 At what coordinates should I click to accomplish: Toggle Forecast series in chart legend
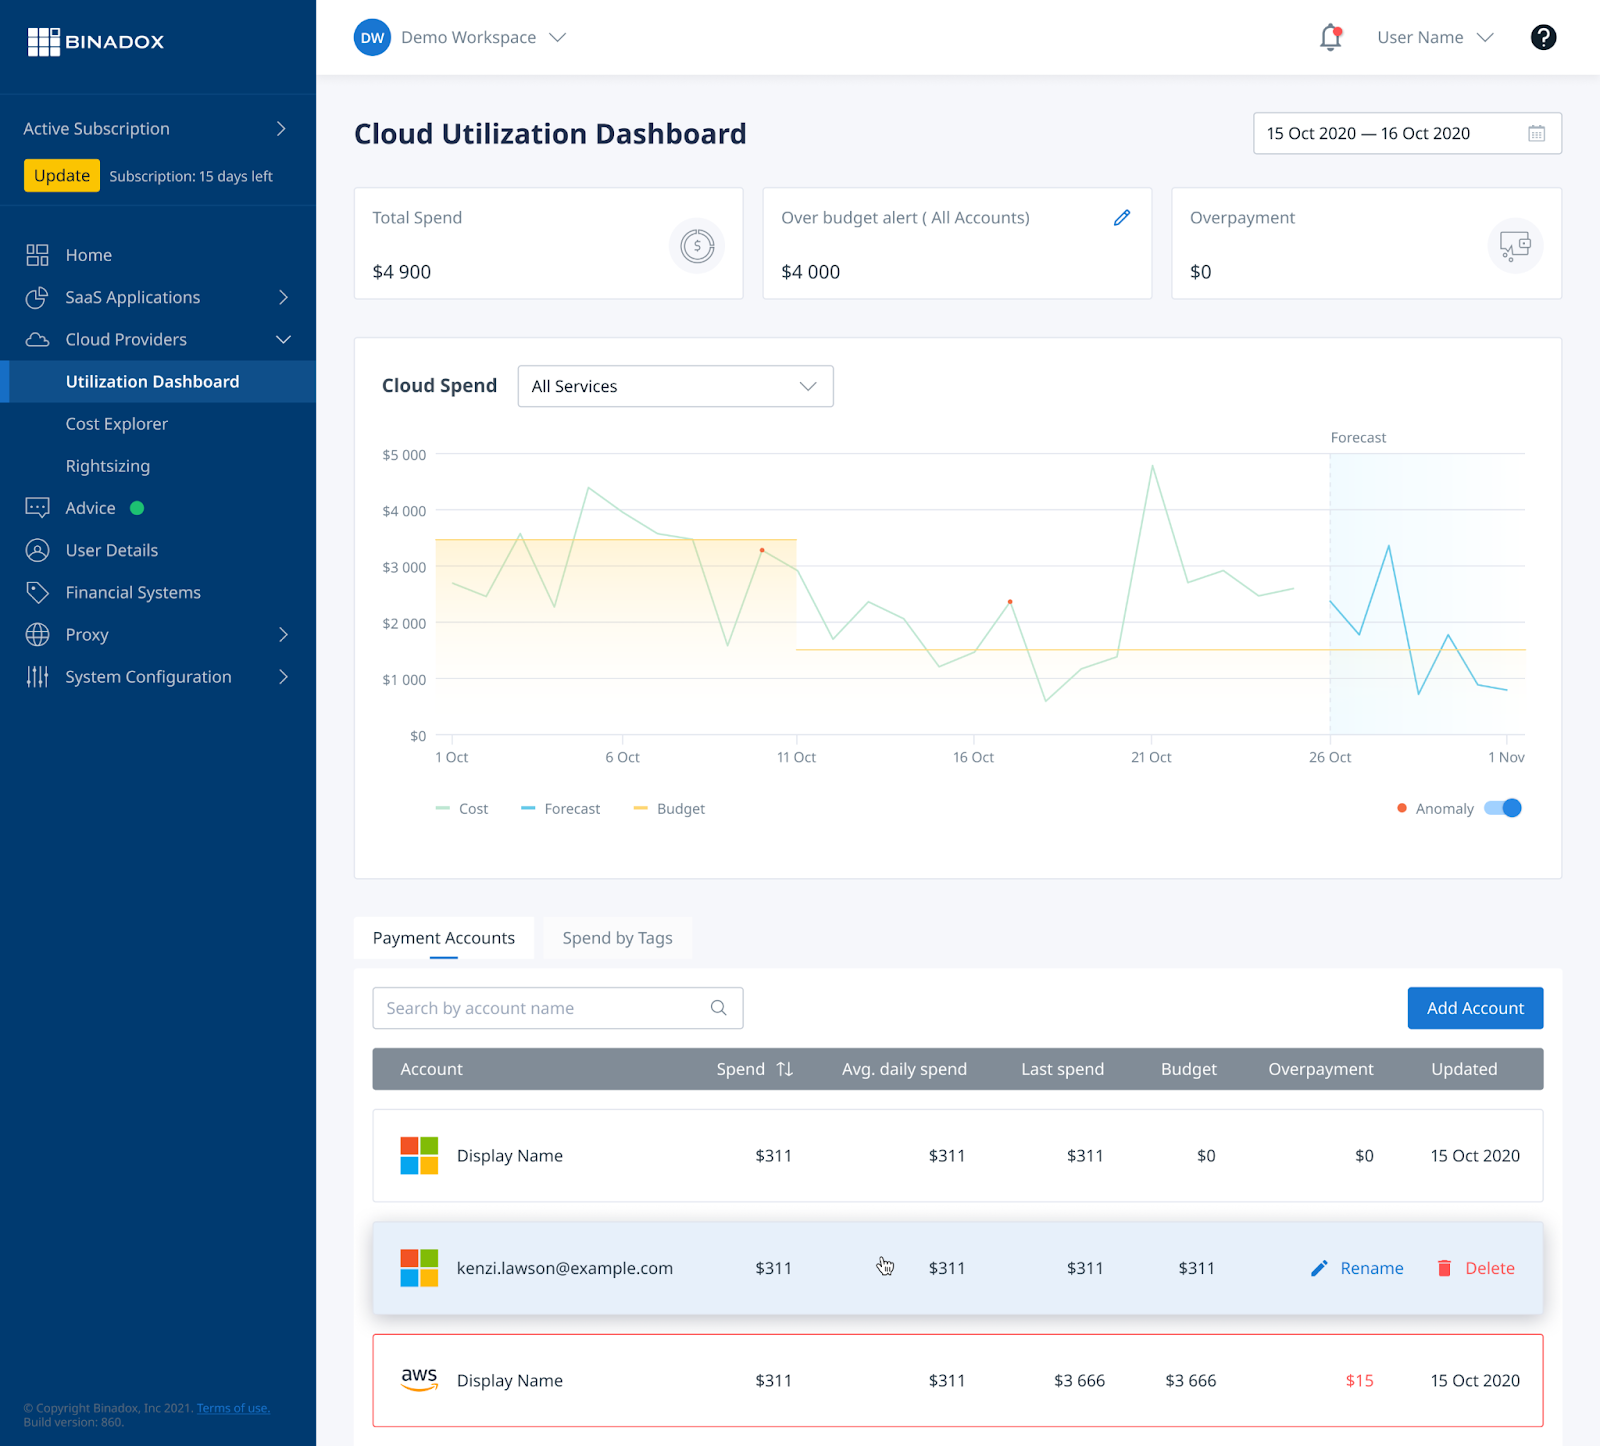pyautogui.click(x=561, y=808)
